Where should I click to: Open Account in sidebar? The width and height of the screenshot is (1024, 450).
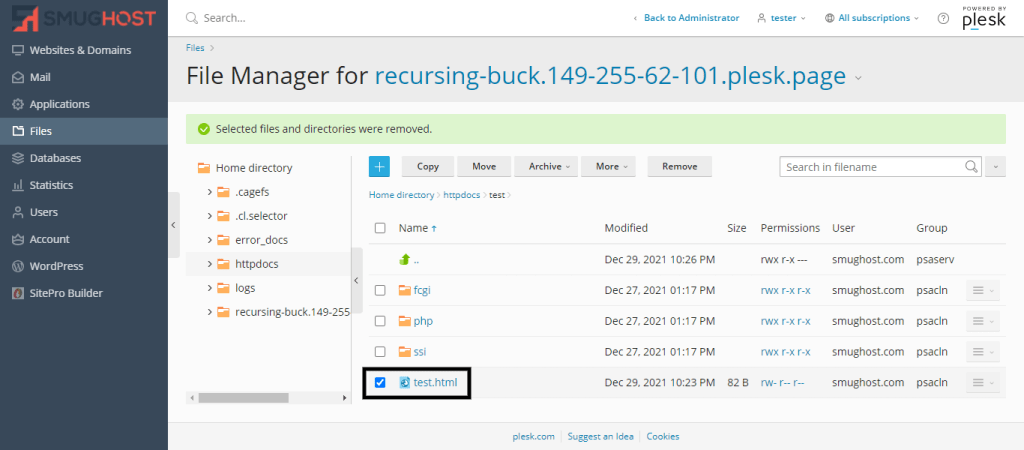(x=84, y=239)
